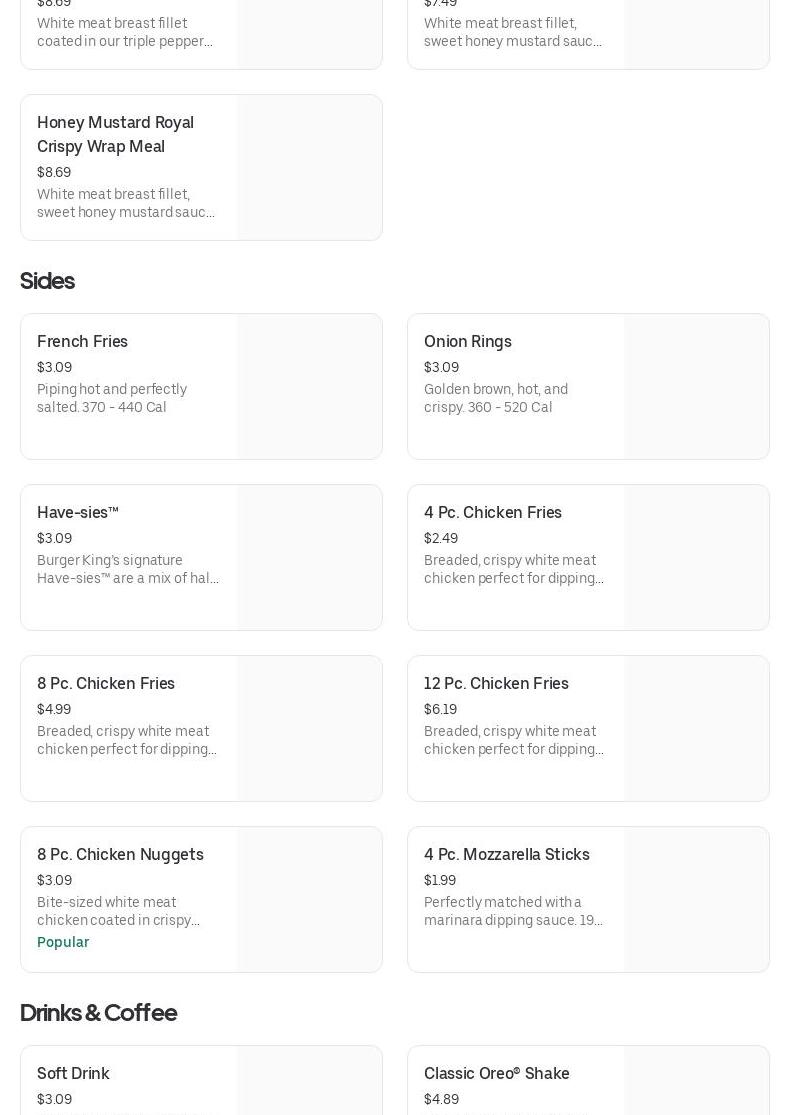Click the 12 Pc. Chicken Fries image thumbnail
Image resolution: width=804 pixels, height=1115 pixels.
coord(696,729)
